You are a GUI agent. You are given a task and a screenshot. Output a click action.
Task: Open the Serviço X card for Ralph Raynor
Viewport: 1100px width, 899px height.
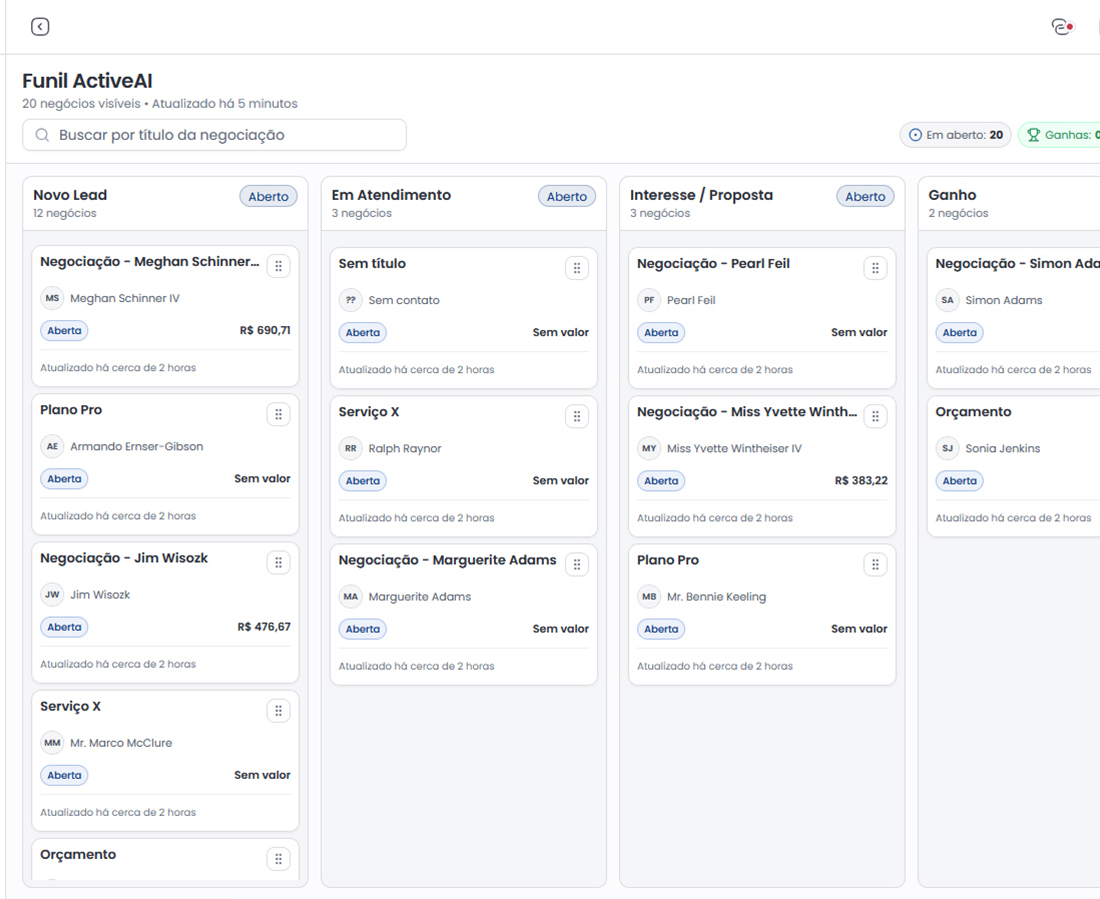pos(440,413)
